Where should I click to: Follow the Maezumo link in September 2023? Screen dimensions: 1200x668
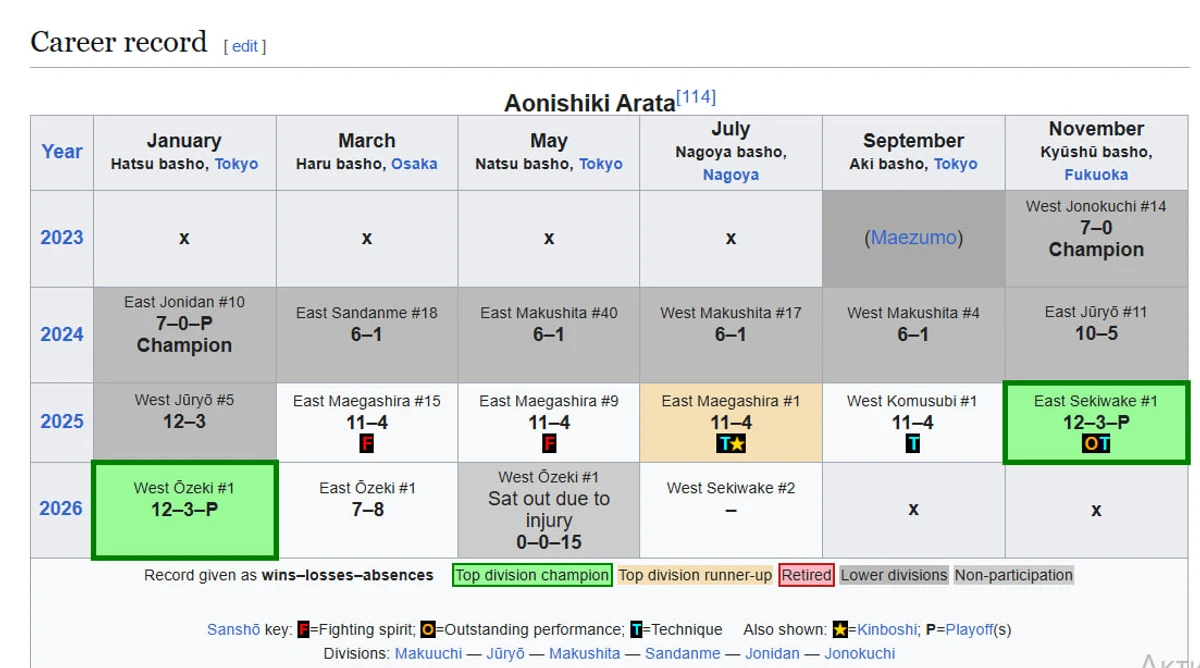(913, 238)
